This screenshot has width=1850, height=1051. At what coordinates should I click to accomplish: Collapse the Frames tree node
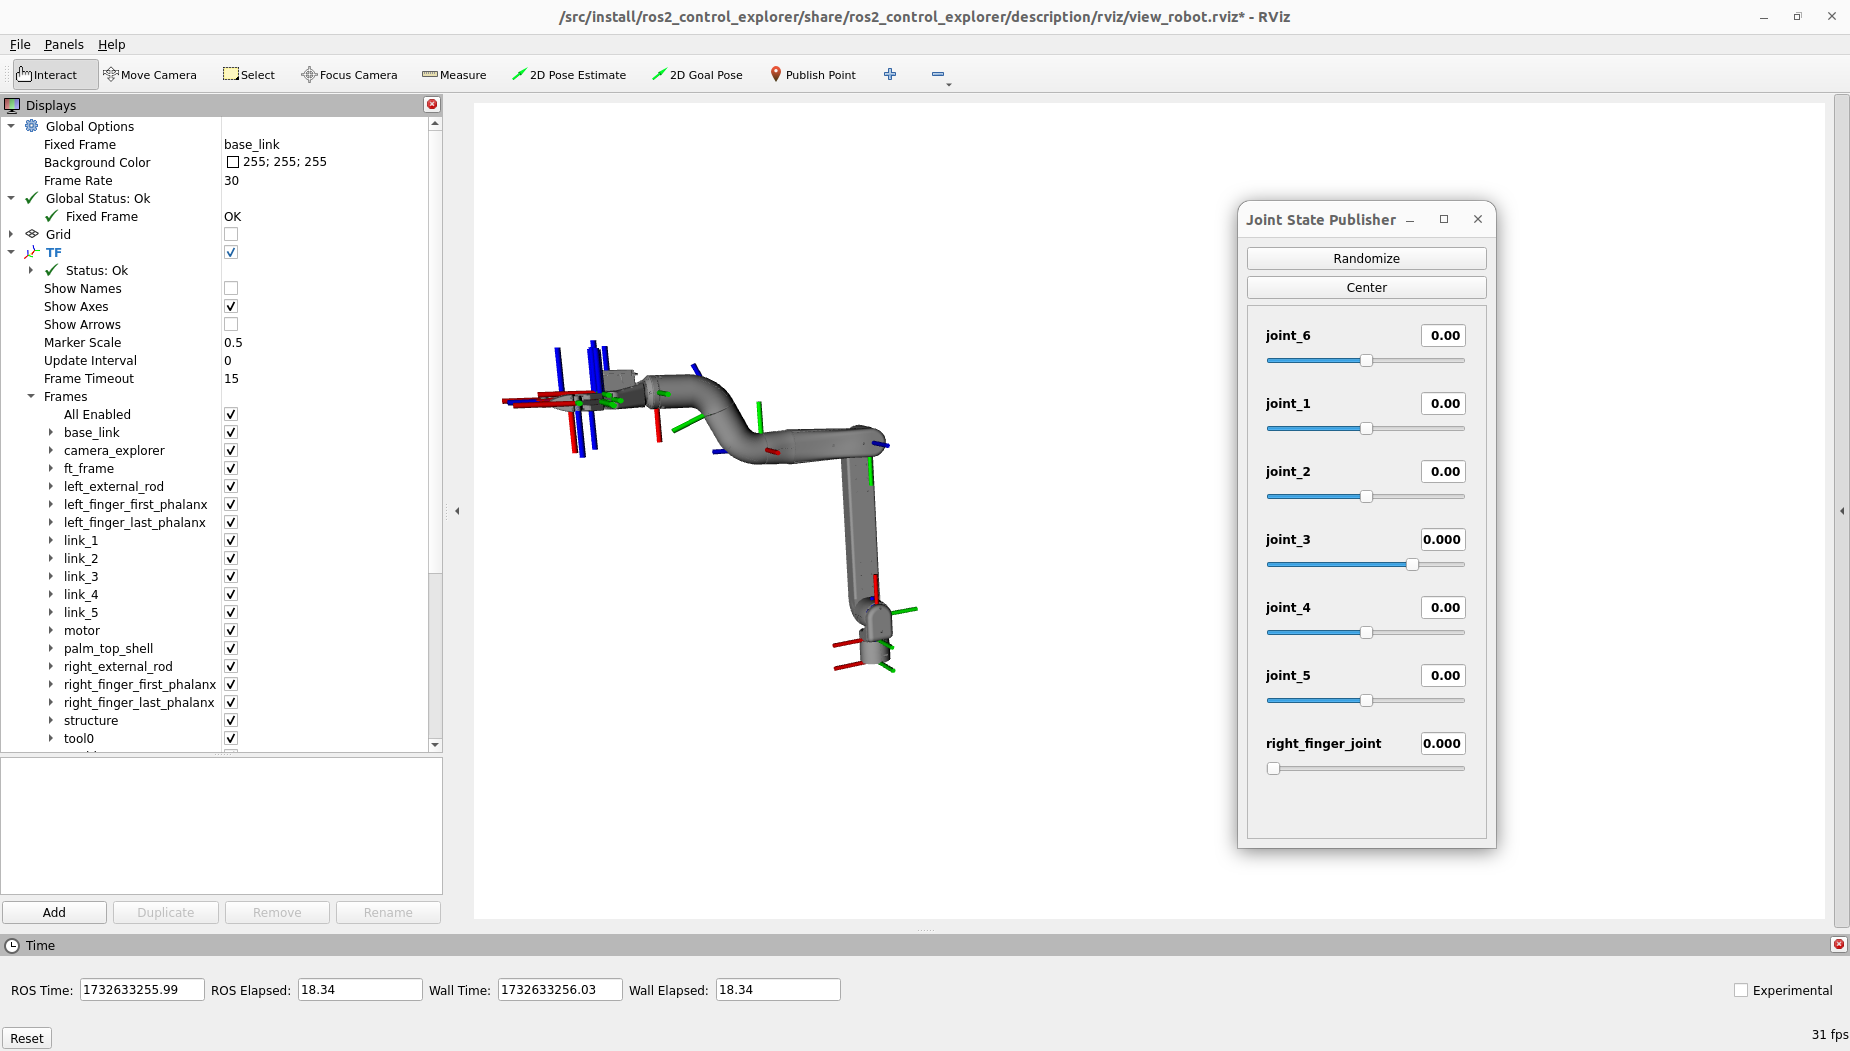(31, 397)
